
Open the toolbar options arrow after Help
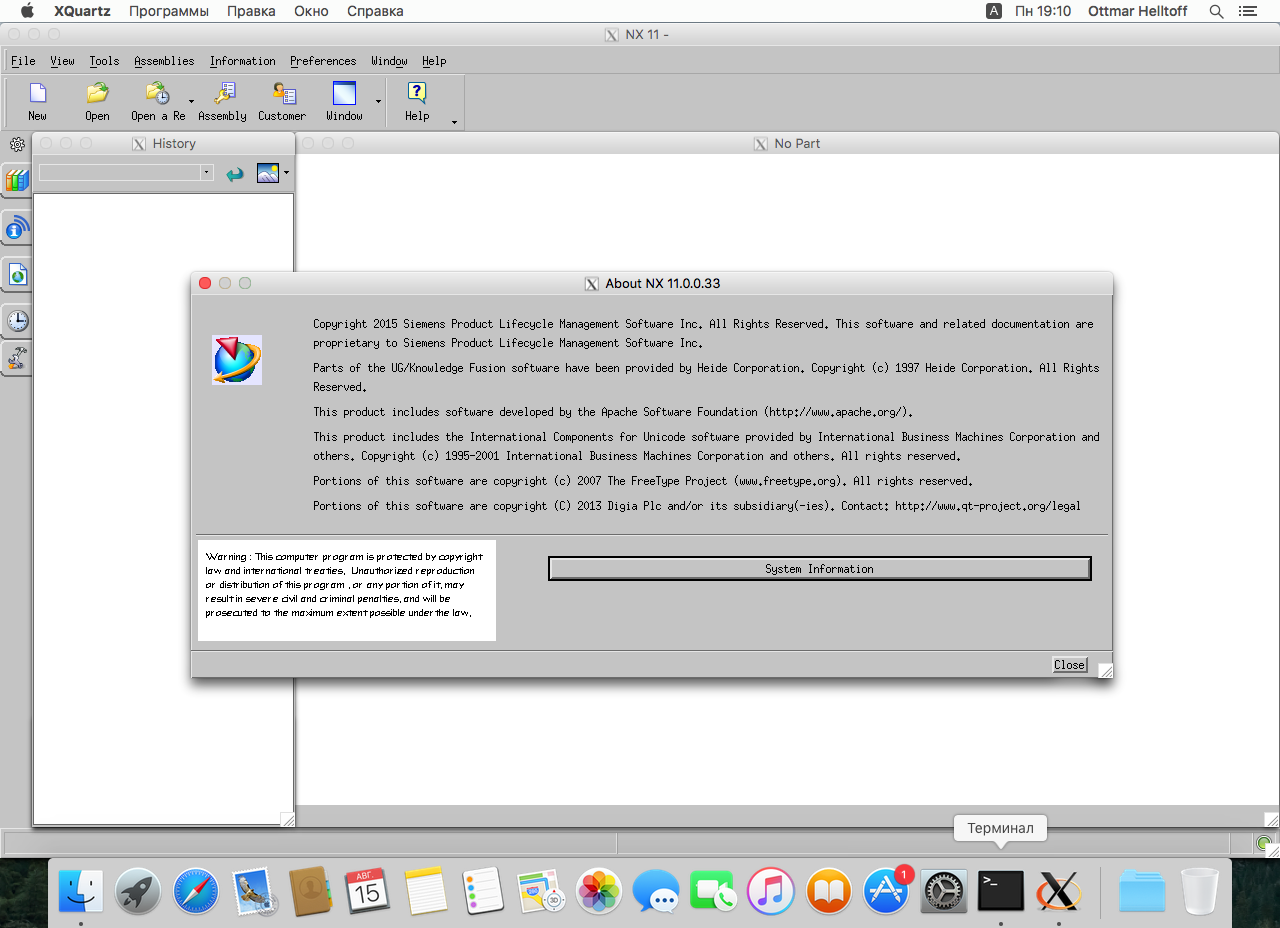pos(454,122)
